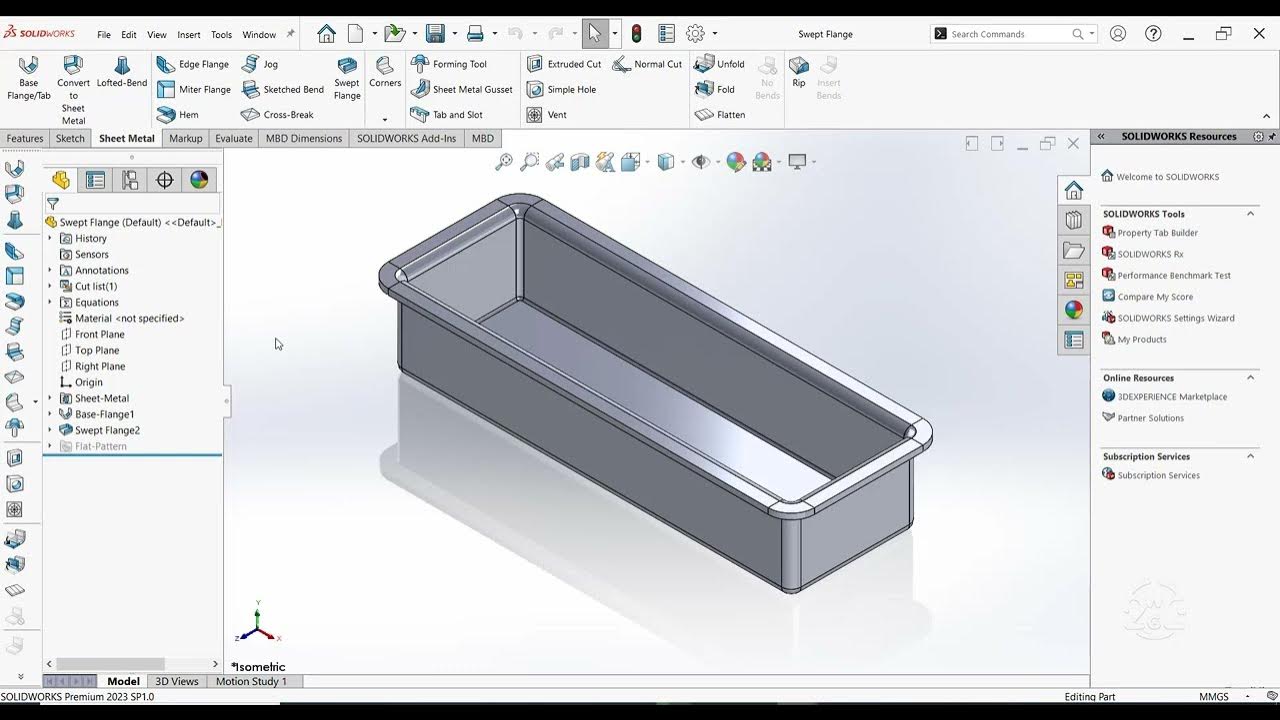The height and width of the screenshot is (720, 1280).
Task: Choose the Edge Flange tool
Action: [x=193, y=64]
